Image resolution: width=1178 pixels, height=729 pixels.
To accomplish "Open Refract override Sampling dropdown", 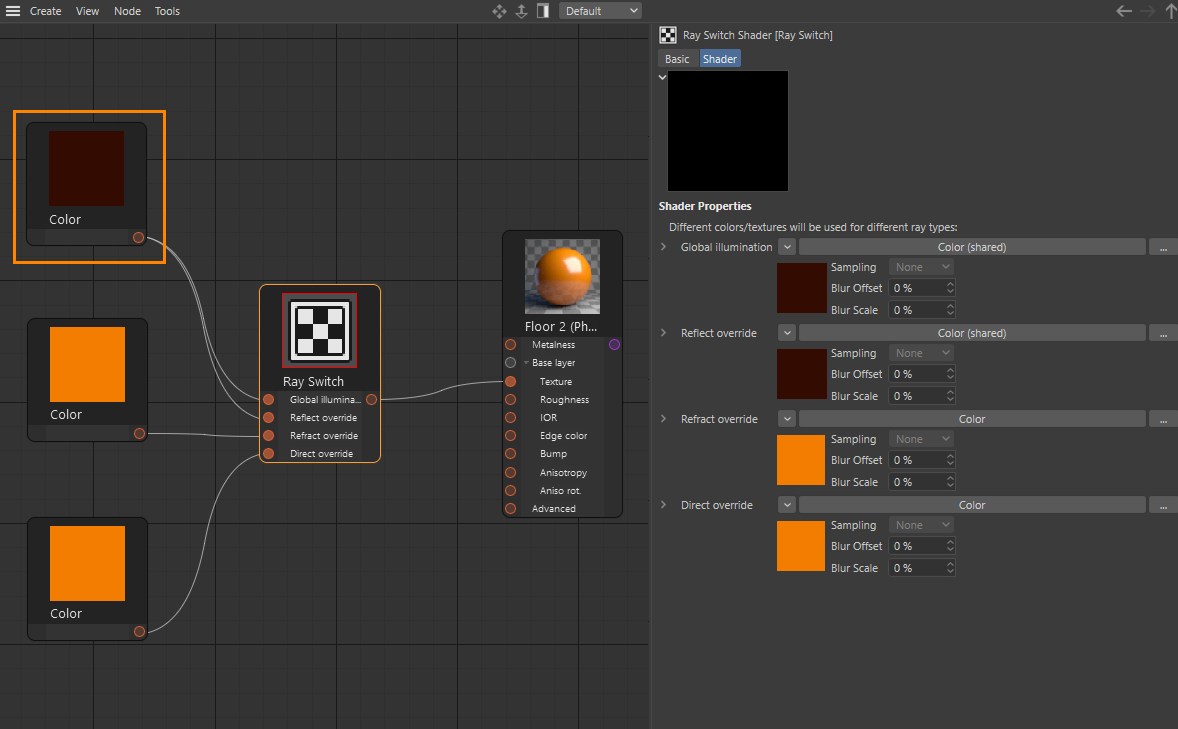I will pos(922,439).
